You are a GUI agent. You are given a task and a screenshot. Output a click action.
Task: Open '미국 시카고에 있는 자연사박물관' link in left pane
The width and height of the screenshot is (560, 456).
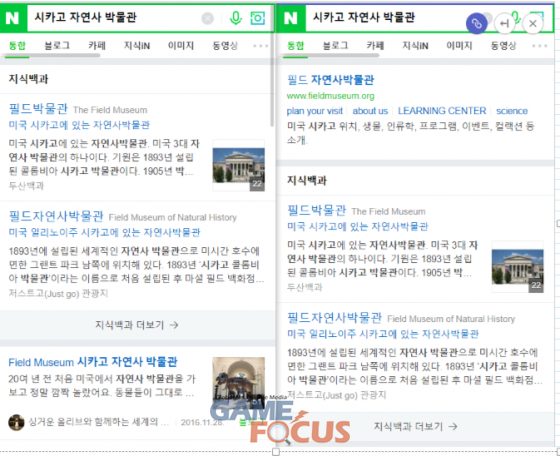point(79,125)
